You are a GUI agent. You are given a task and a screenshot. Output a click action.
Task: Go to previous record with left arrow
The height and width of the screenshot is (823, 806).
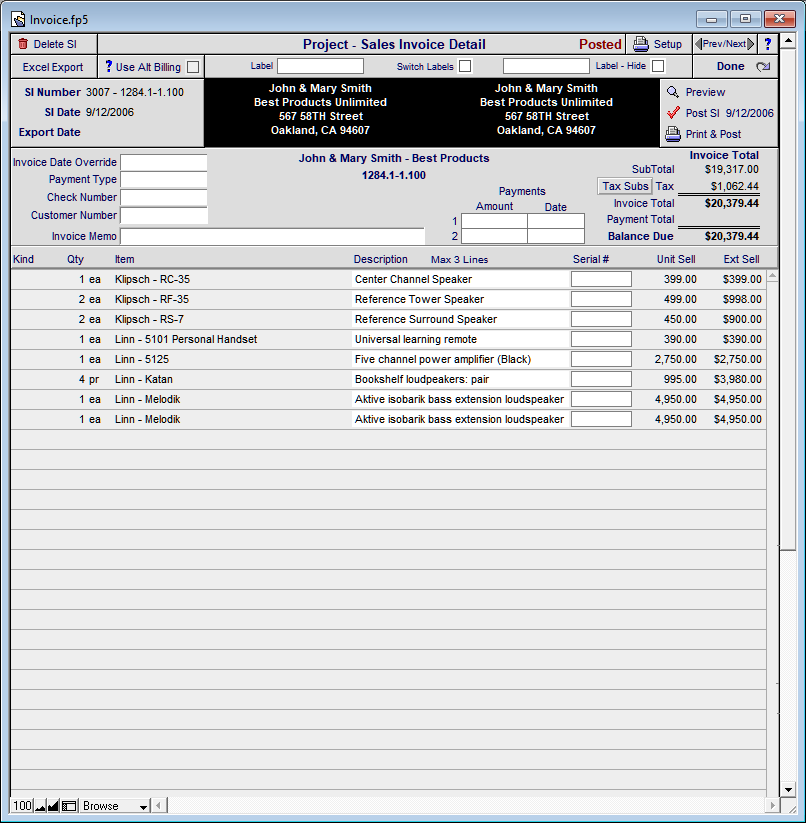coord(698,44)
